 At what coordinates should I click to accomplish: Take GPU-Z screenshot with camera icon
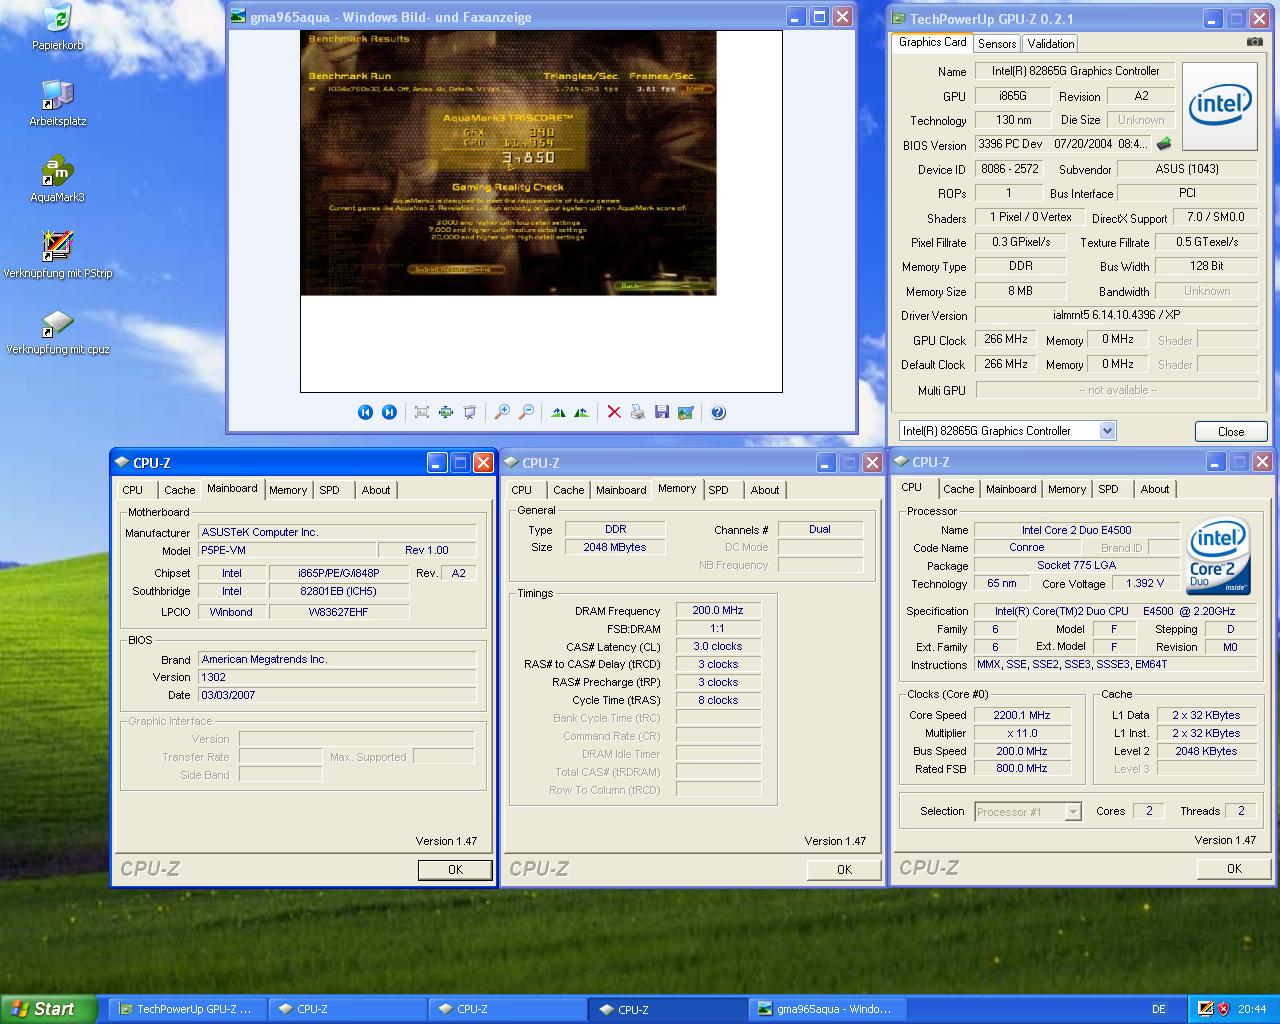[x=1254, y=42]
